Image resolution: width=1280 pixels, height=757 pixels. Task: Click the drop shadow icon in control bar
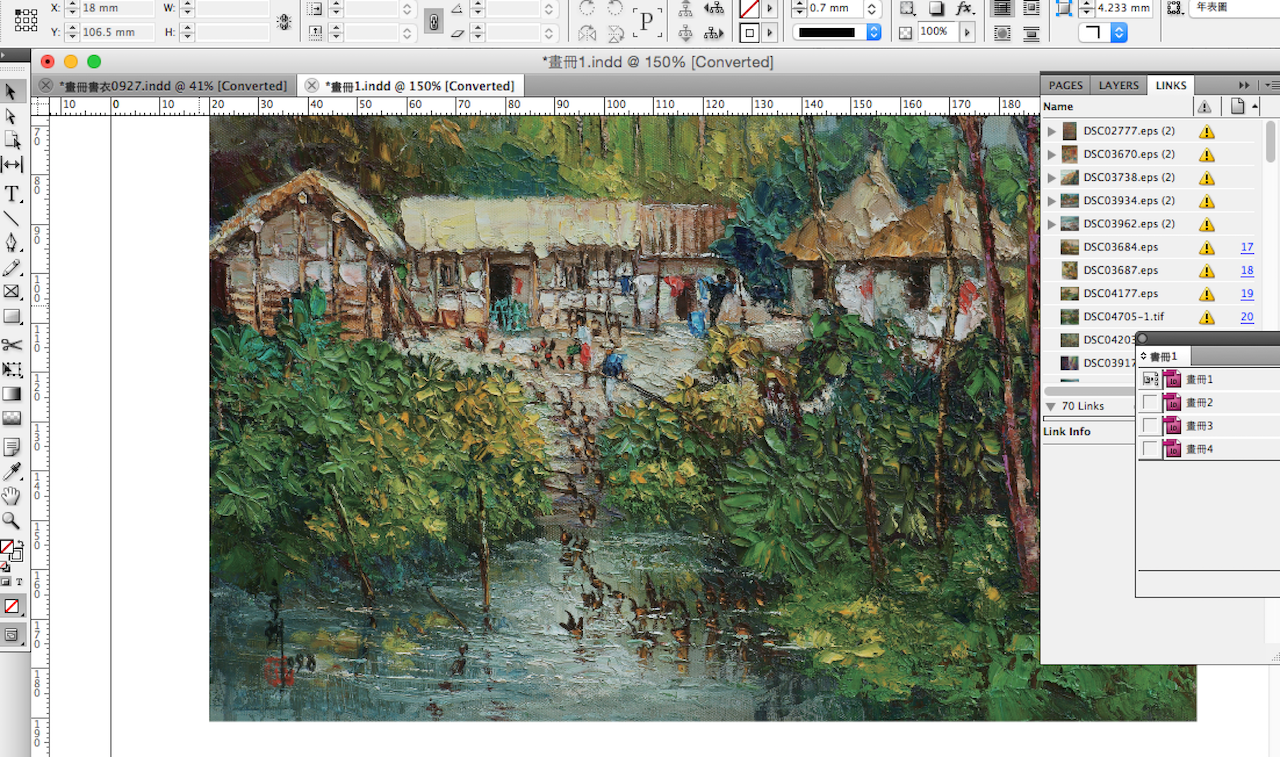click(x=936, y=9)
